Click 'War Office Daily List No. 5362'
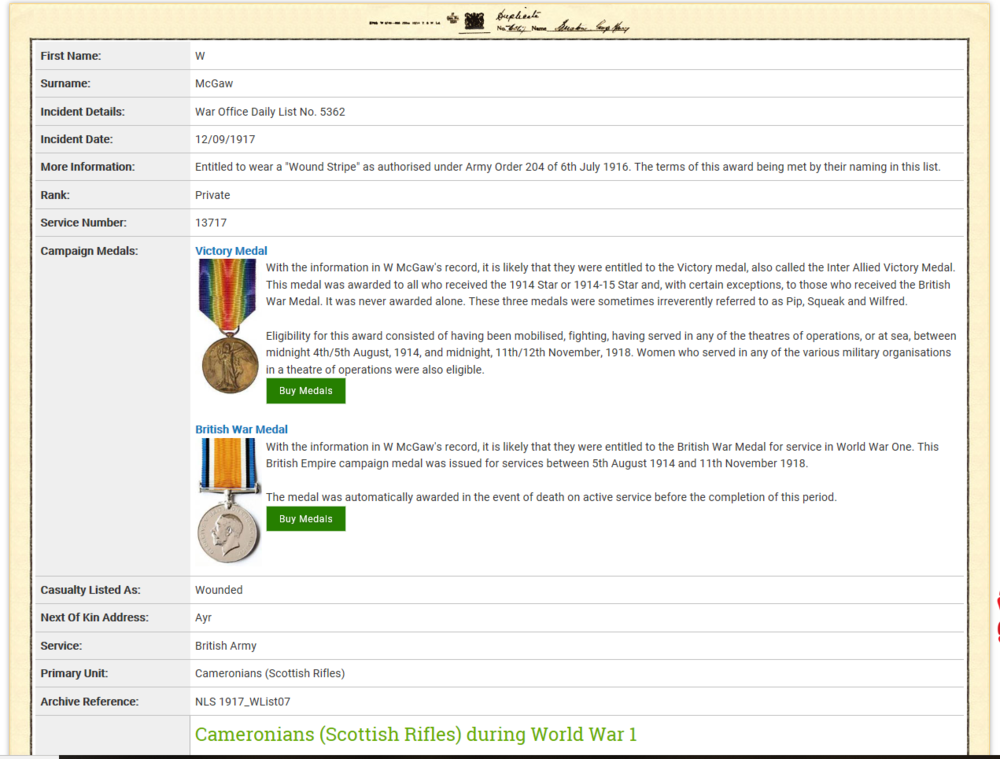This screenshot has width=1000, height=759. 270,112
